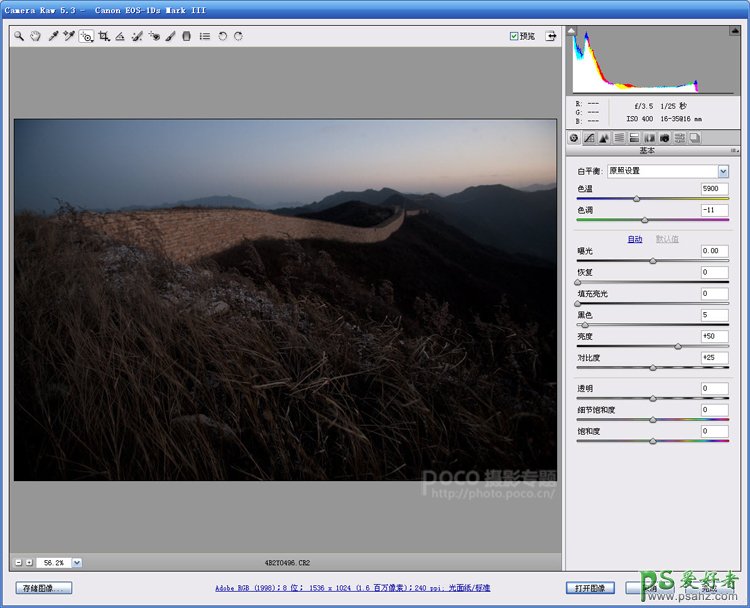Open the zoom level dropdown
750x608 pixels.
click(x=77, y=563)
